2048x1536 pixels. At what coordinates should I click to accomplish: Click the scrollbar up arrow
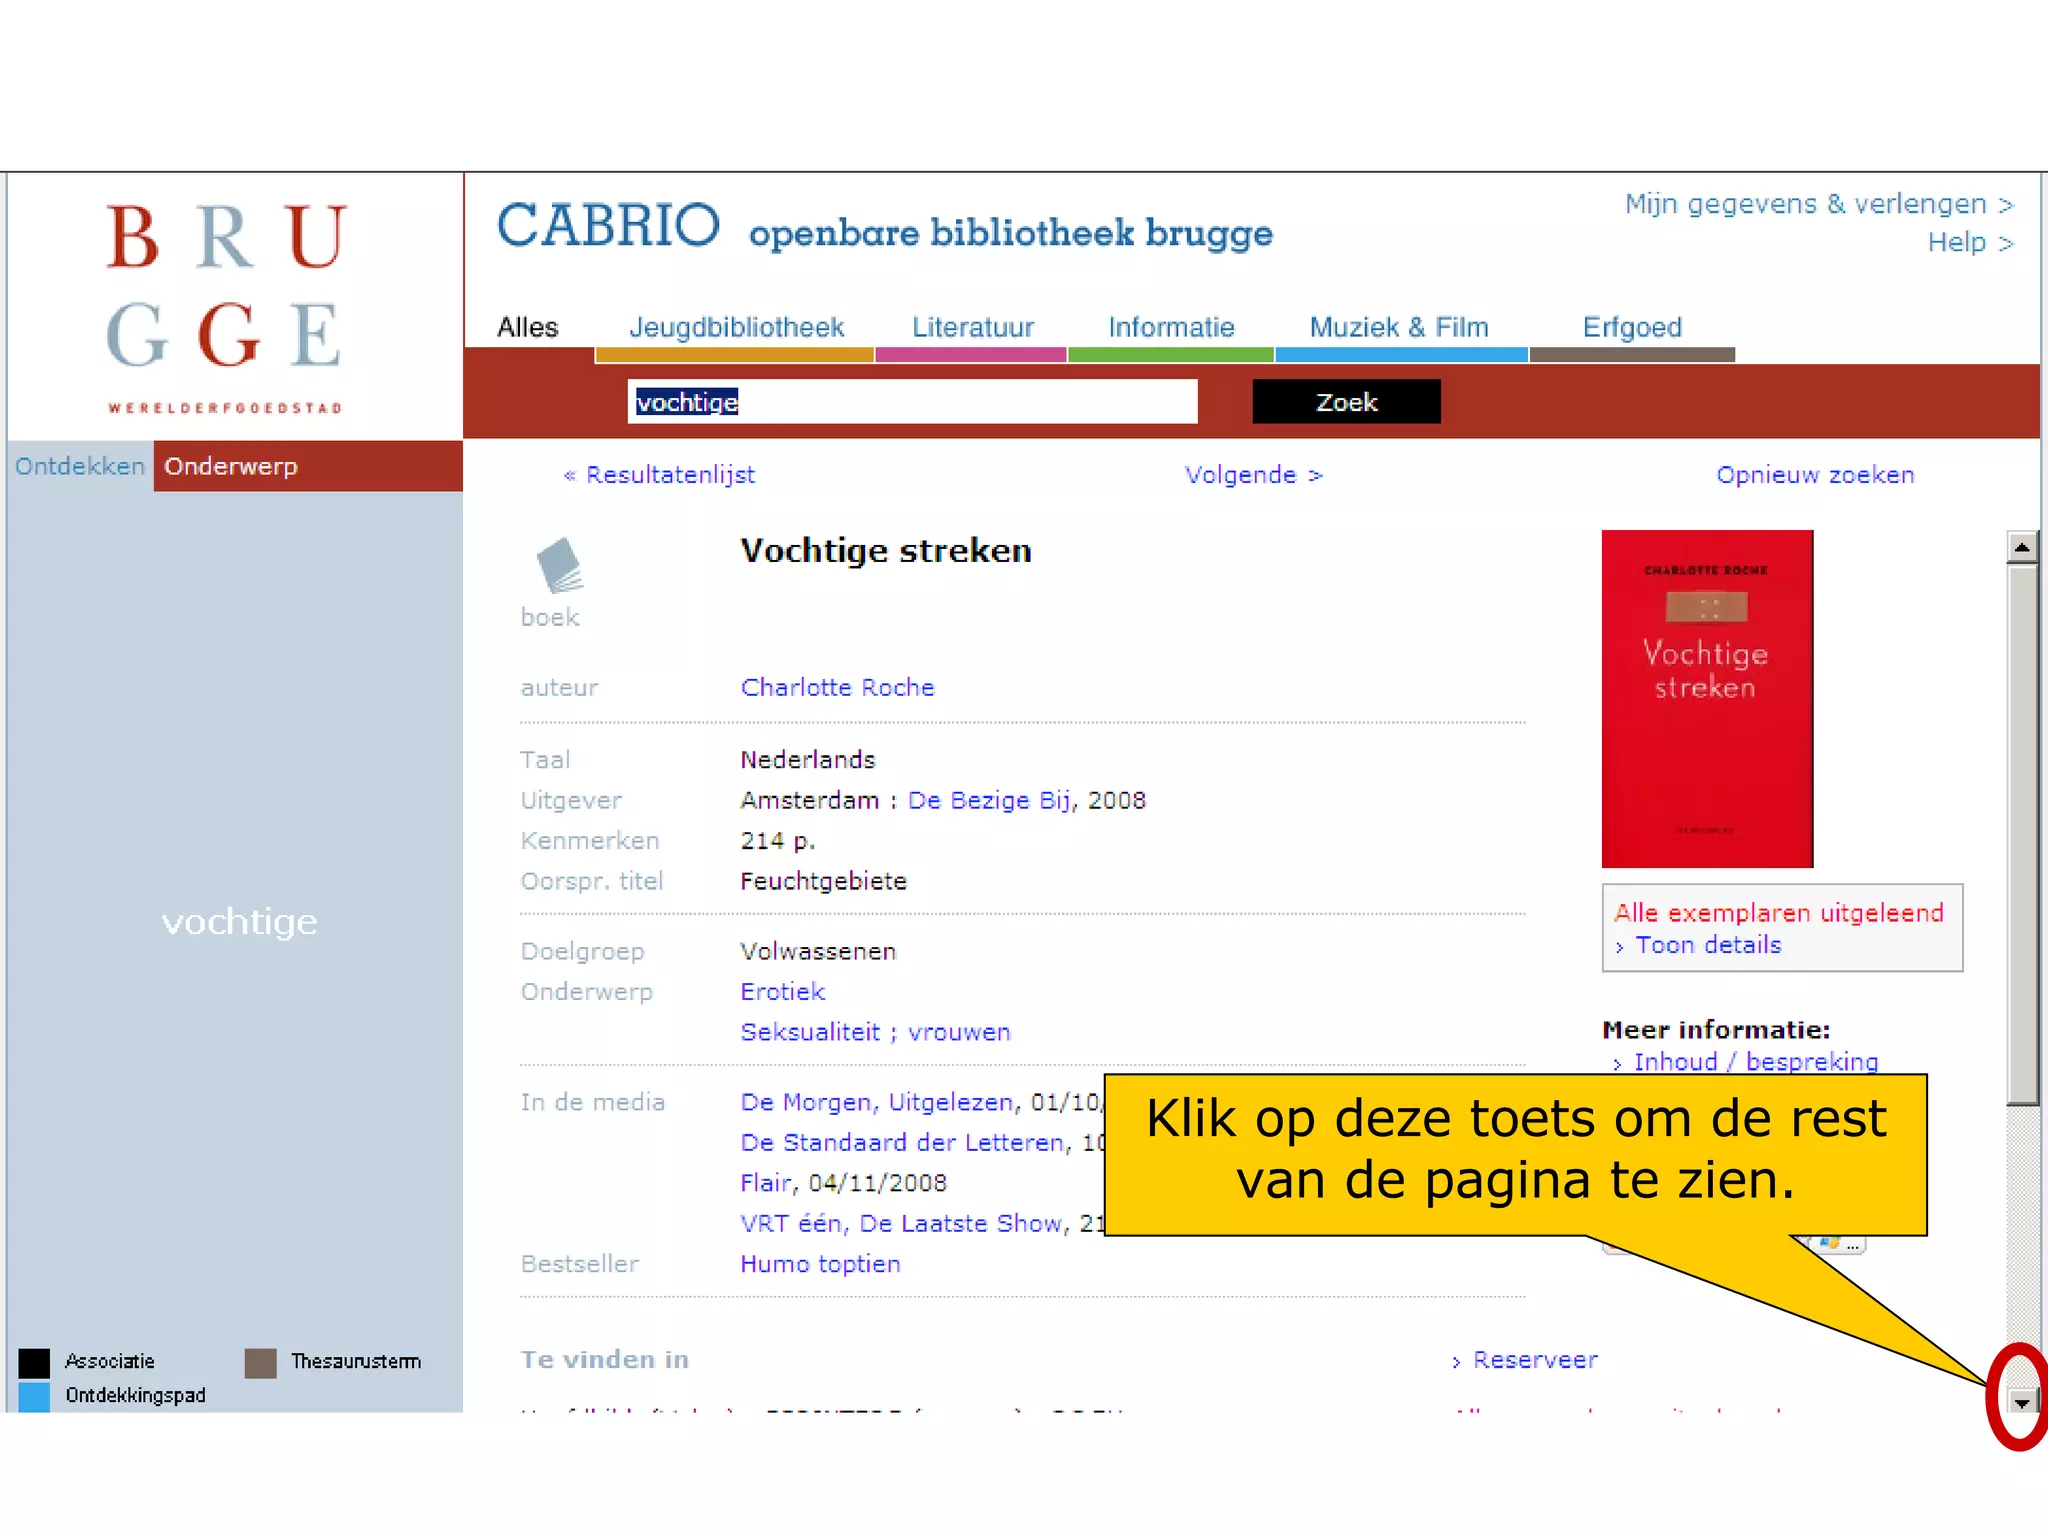tap(2022, 547)
